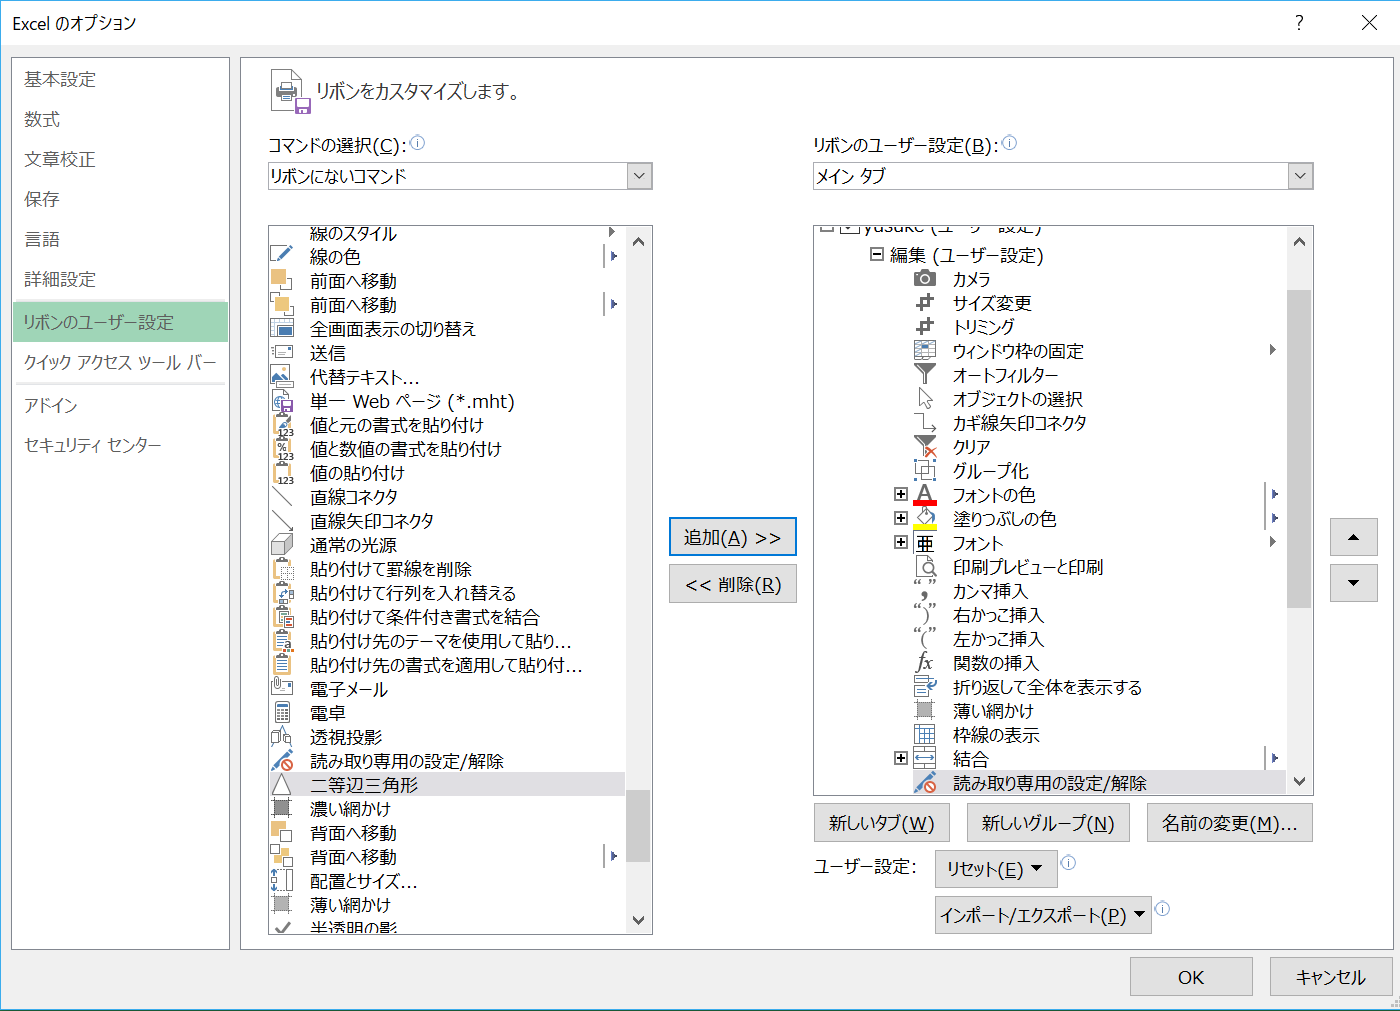Open 文章校正 category
Screen dimensions: 1400x1011
click(x=120, y=159)
